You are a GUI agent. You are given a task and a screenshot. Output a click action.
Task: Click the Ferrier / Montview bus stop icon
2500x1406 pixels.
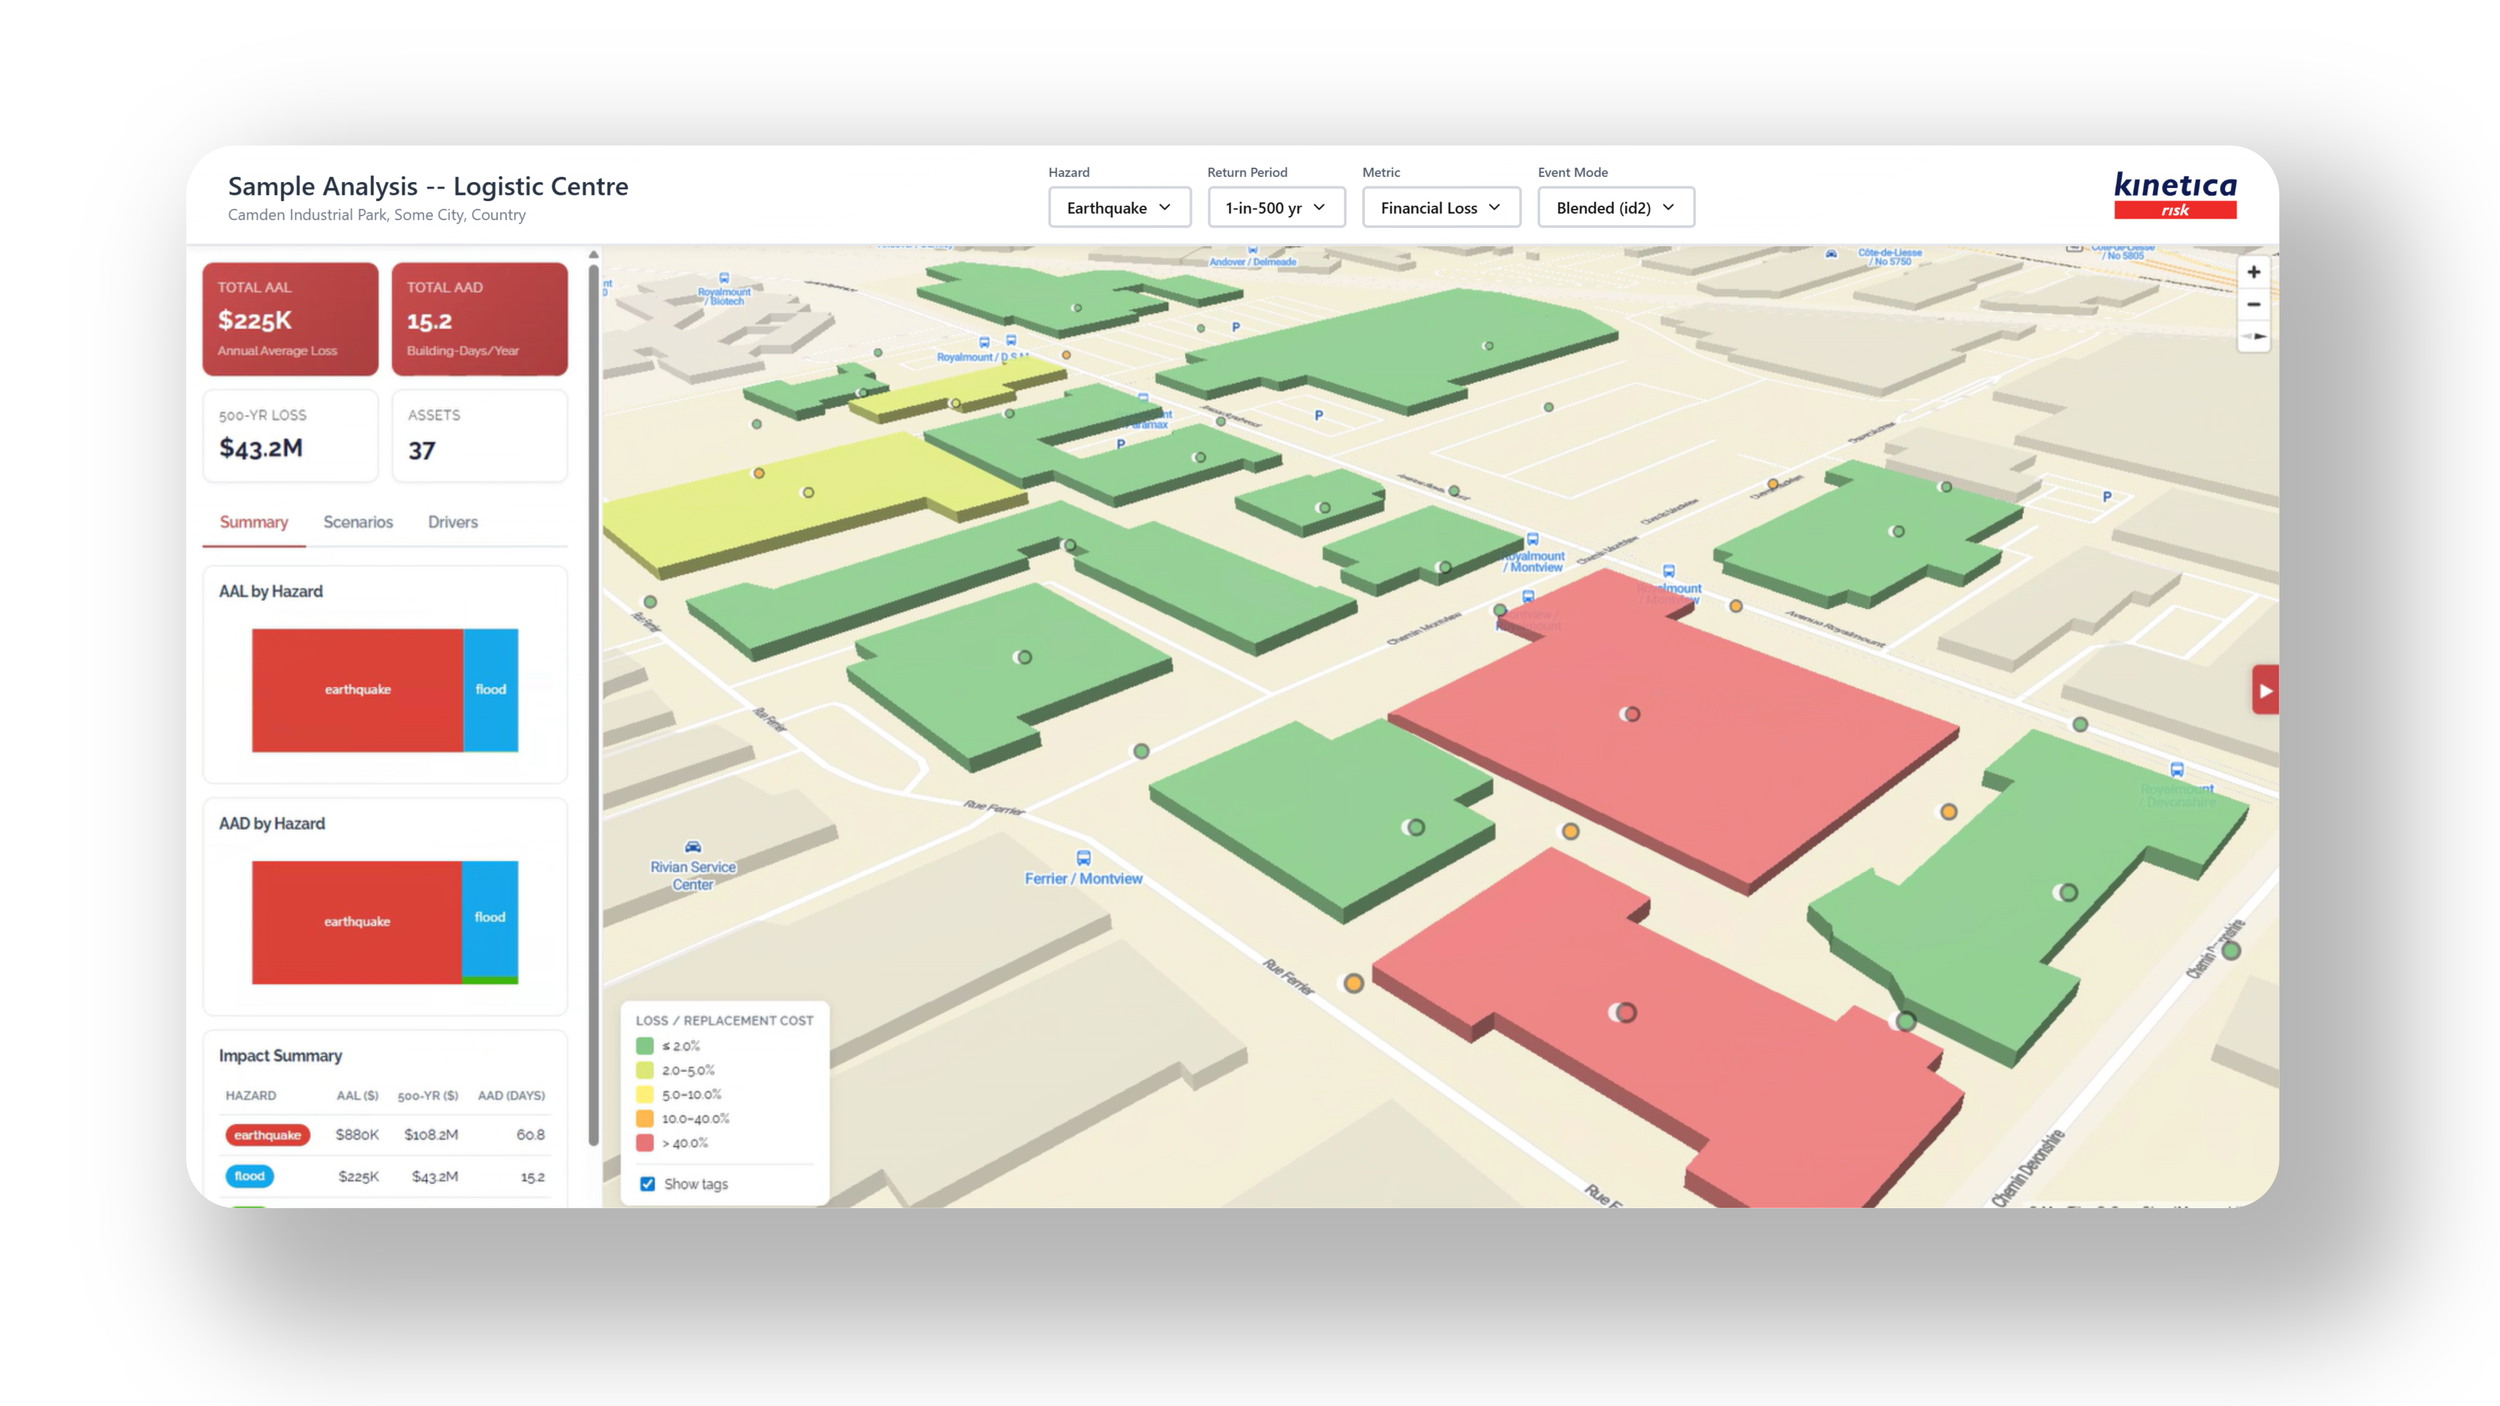pos(1083,858)
